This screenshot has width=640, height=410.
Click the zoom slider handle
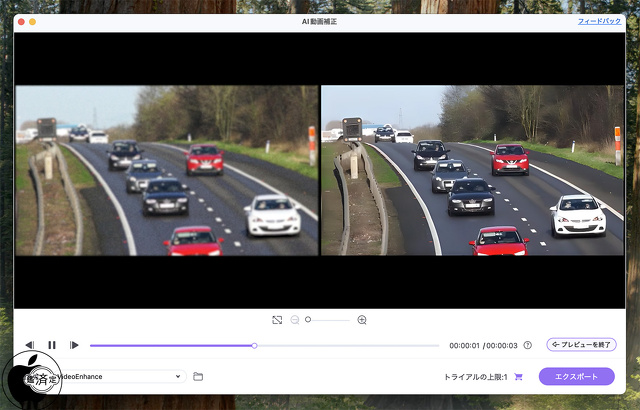tap(309, 320)
